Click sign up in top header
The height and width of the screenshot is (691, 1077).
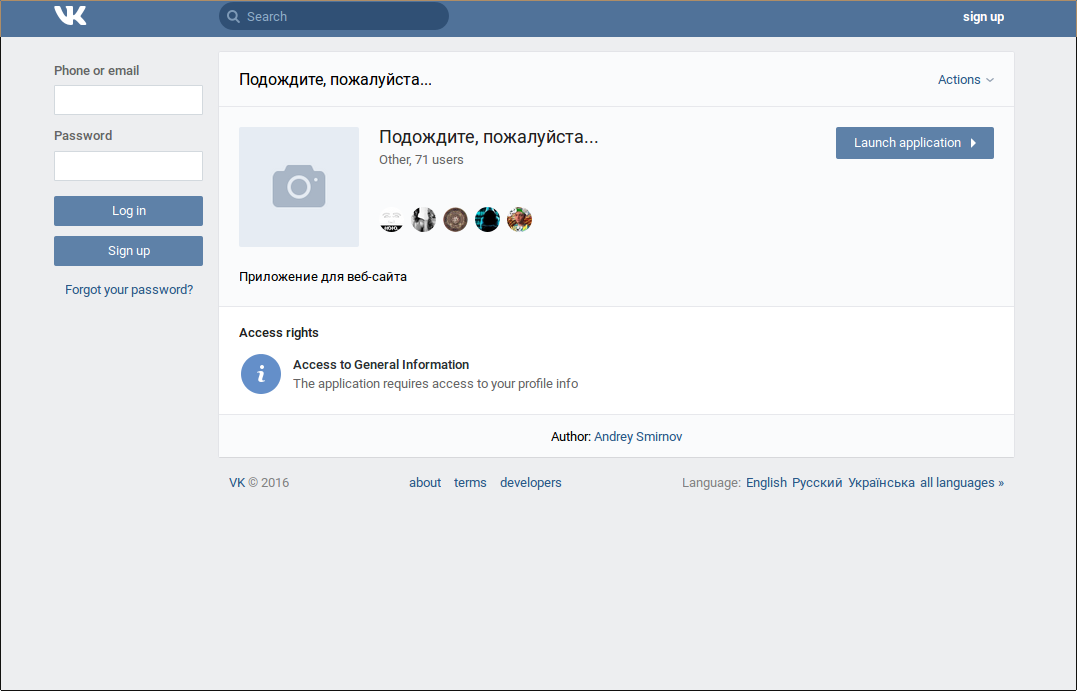pyautogui.click(x=983, y=17)
